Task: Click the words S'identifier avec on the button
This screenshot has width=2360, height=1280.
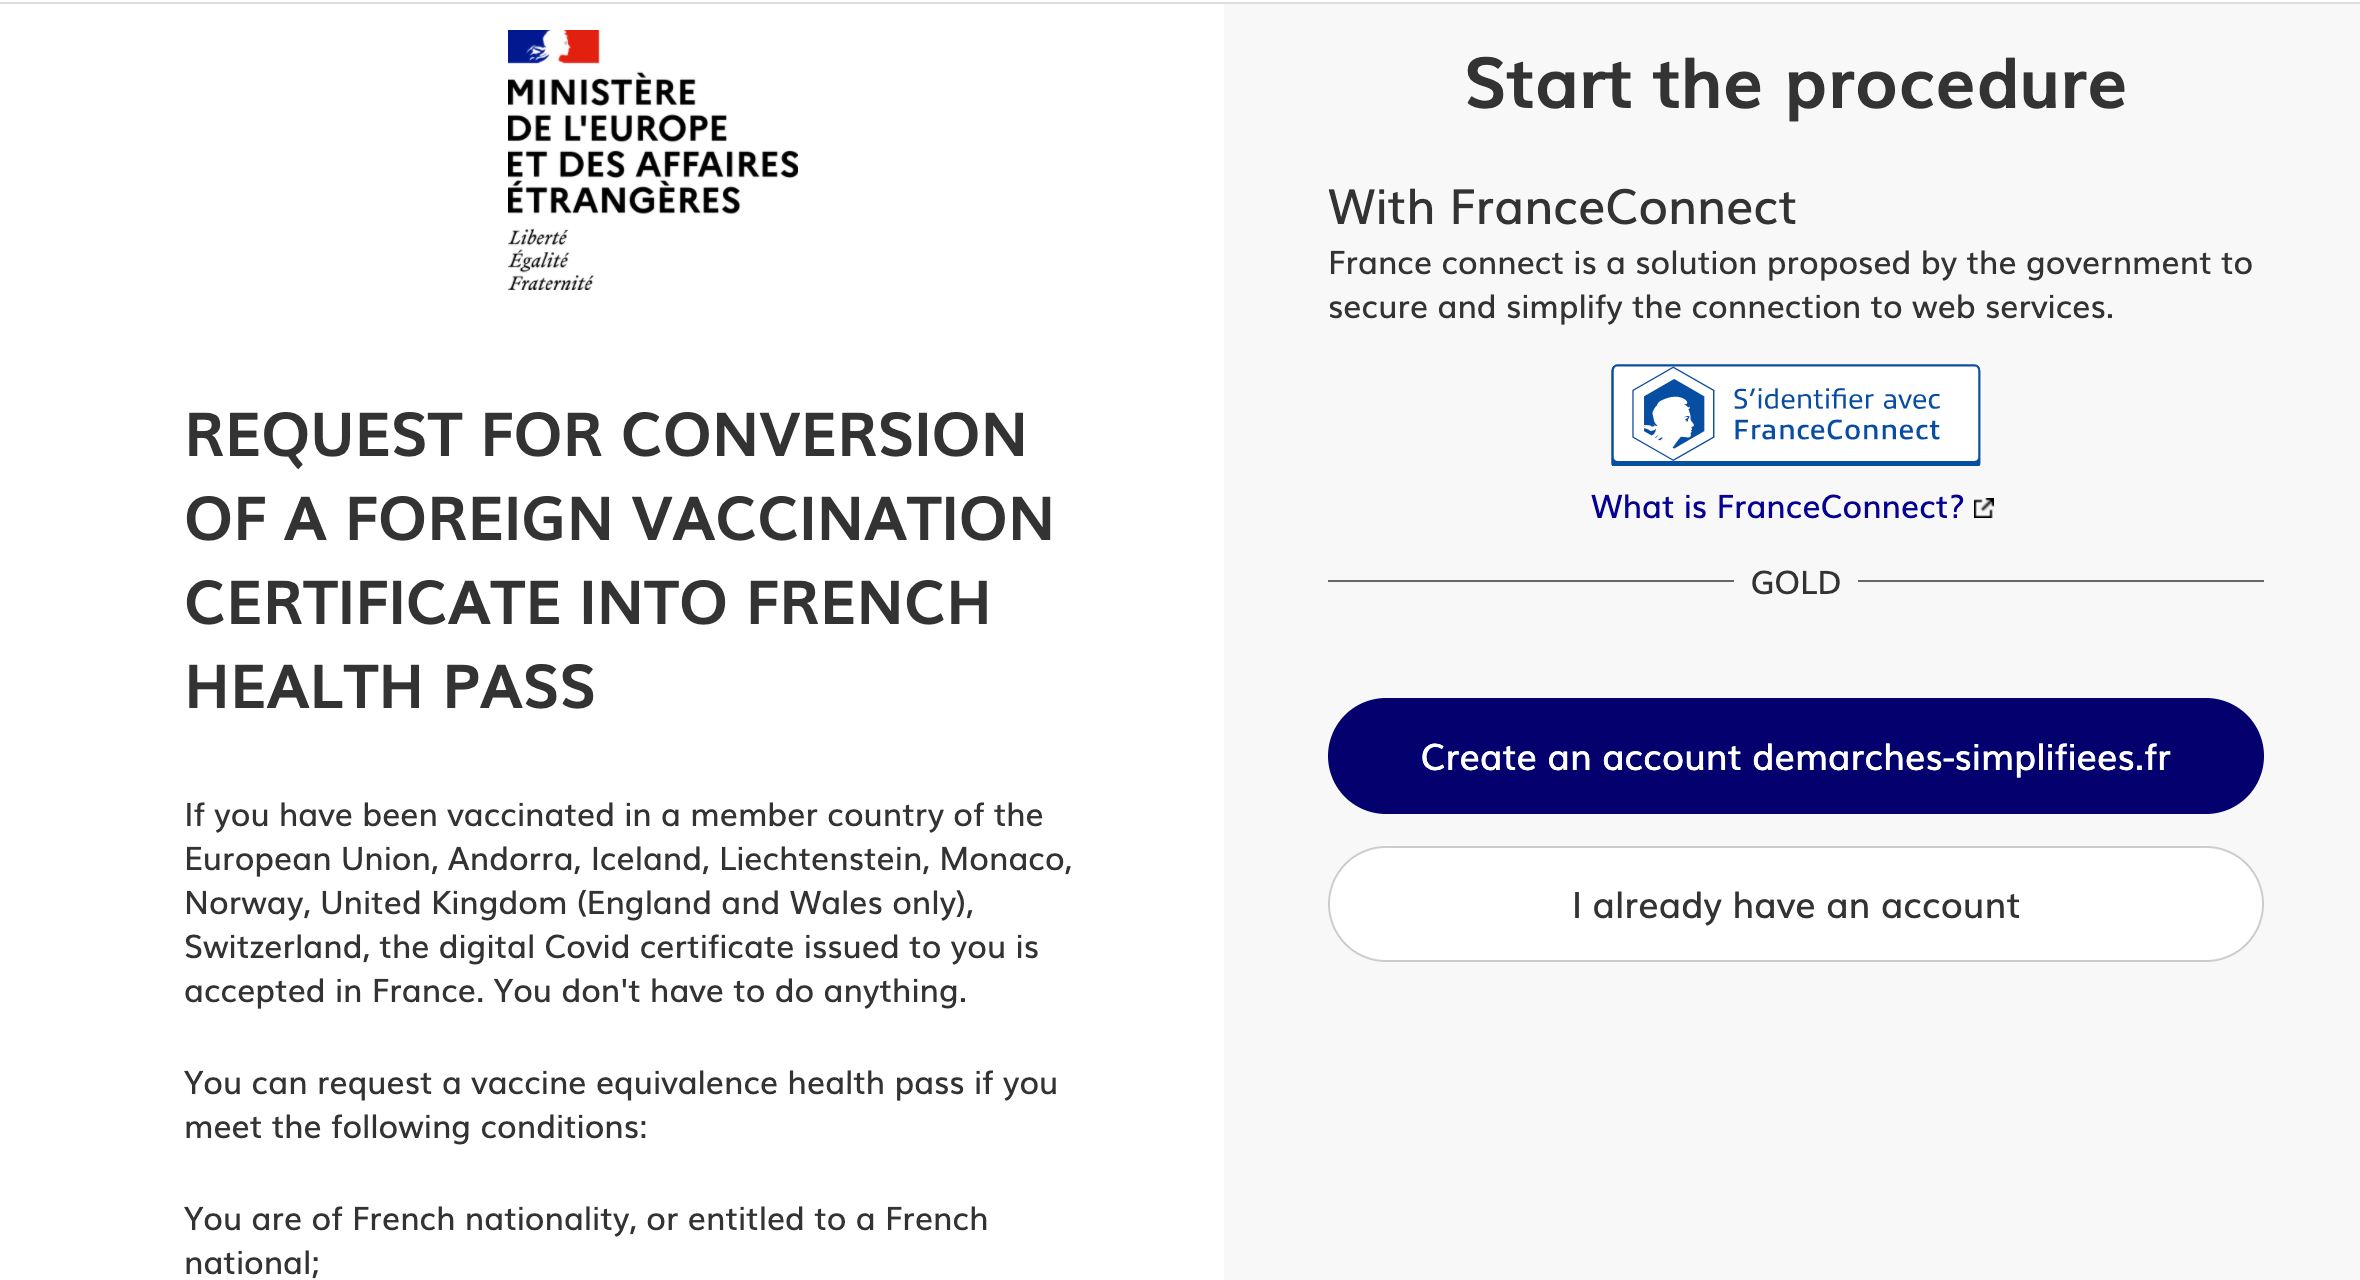Action: (1836, 399)
